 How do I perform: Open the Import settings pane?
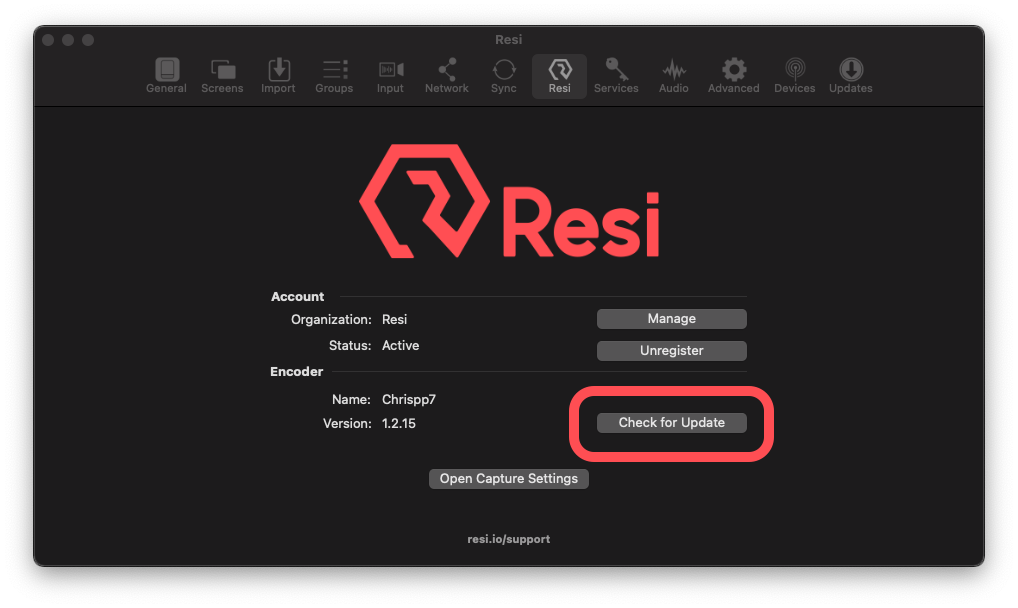click(278, 75)
